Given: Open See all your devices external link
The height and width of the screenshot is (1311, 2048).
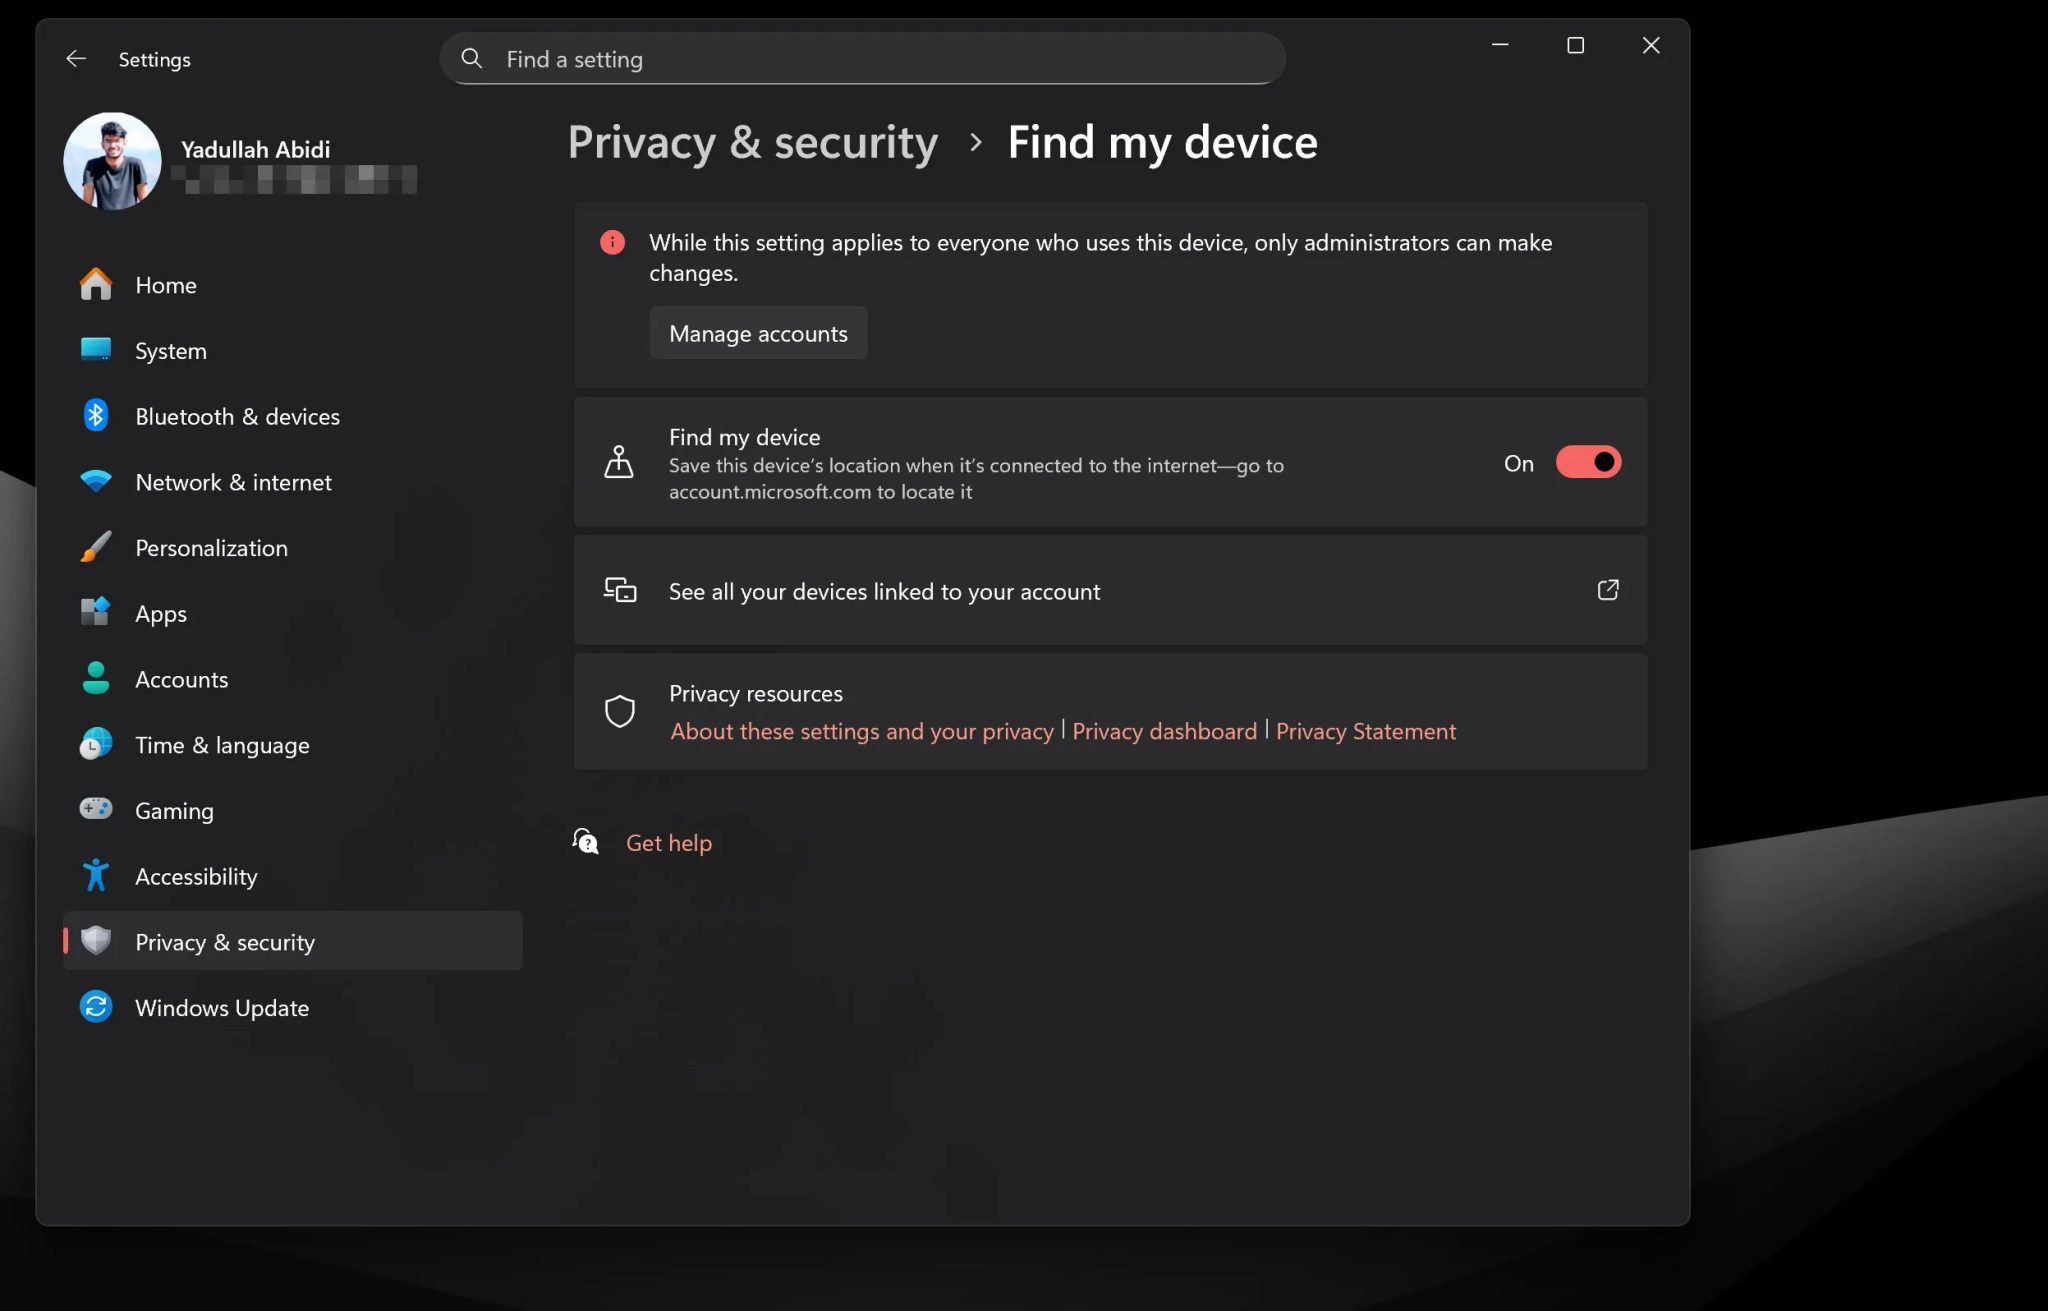Looking at the screenshot, I should (x=1607, y=590).
